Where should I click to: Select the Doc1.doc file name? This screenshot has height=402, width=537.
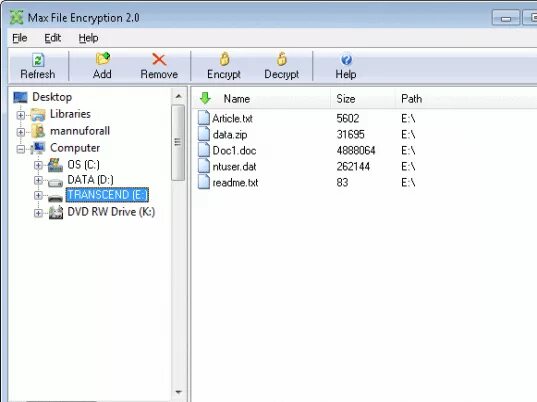tap(234, 151)
